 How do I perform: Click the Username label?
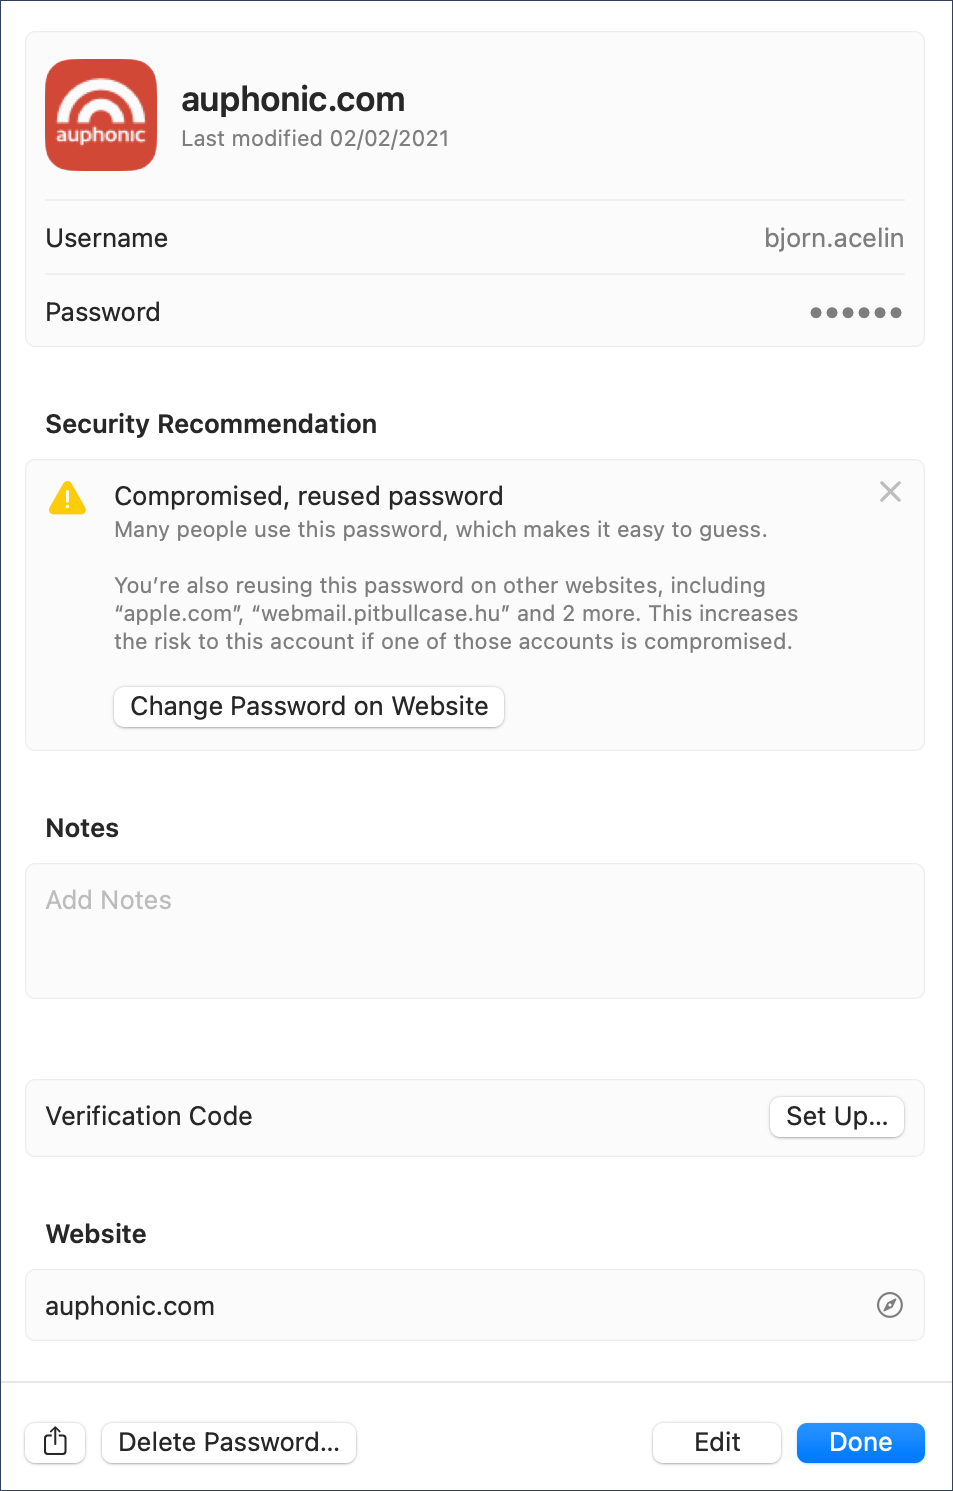107,238
